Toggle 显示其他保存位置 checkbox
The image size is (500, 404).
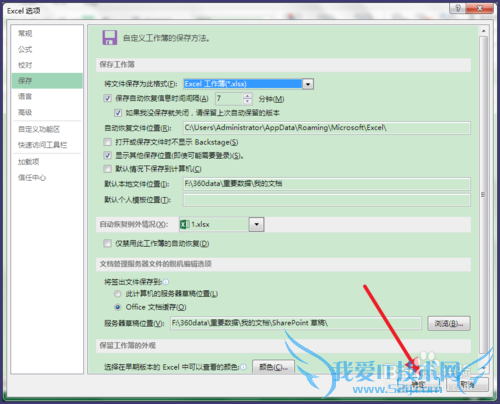coord(107,155)
